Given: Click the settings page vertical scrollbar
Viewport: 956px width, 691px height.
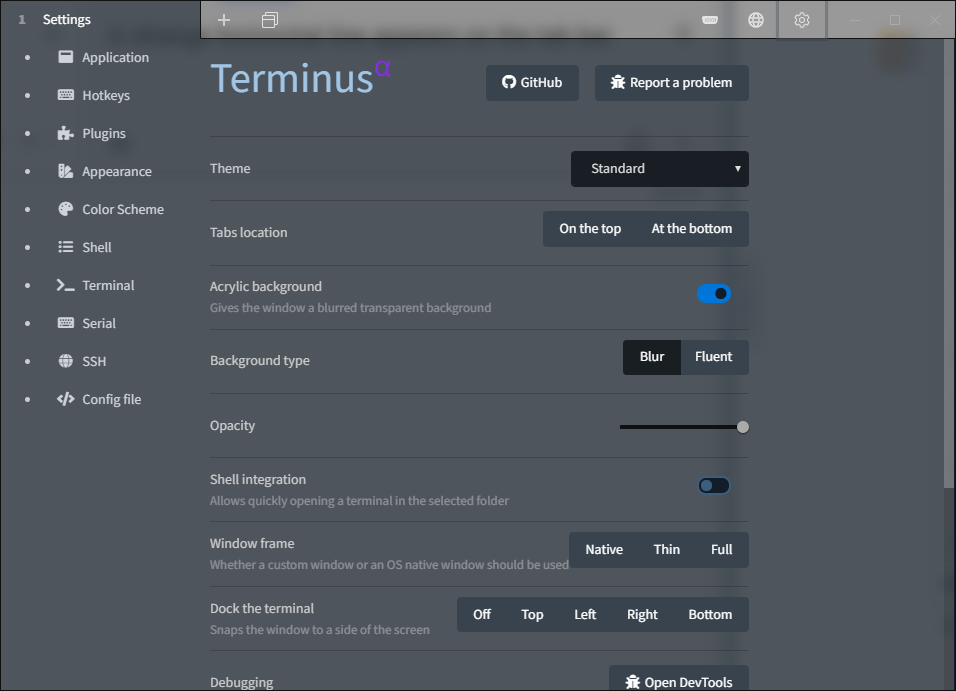Looking at the screenshot, I should (x=949, y=262).
